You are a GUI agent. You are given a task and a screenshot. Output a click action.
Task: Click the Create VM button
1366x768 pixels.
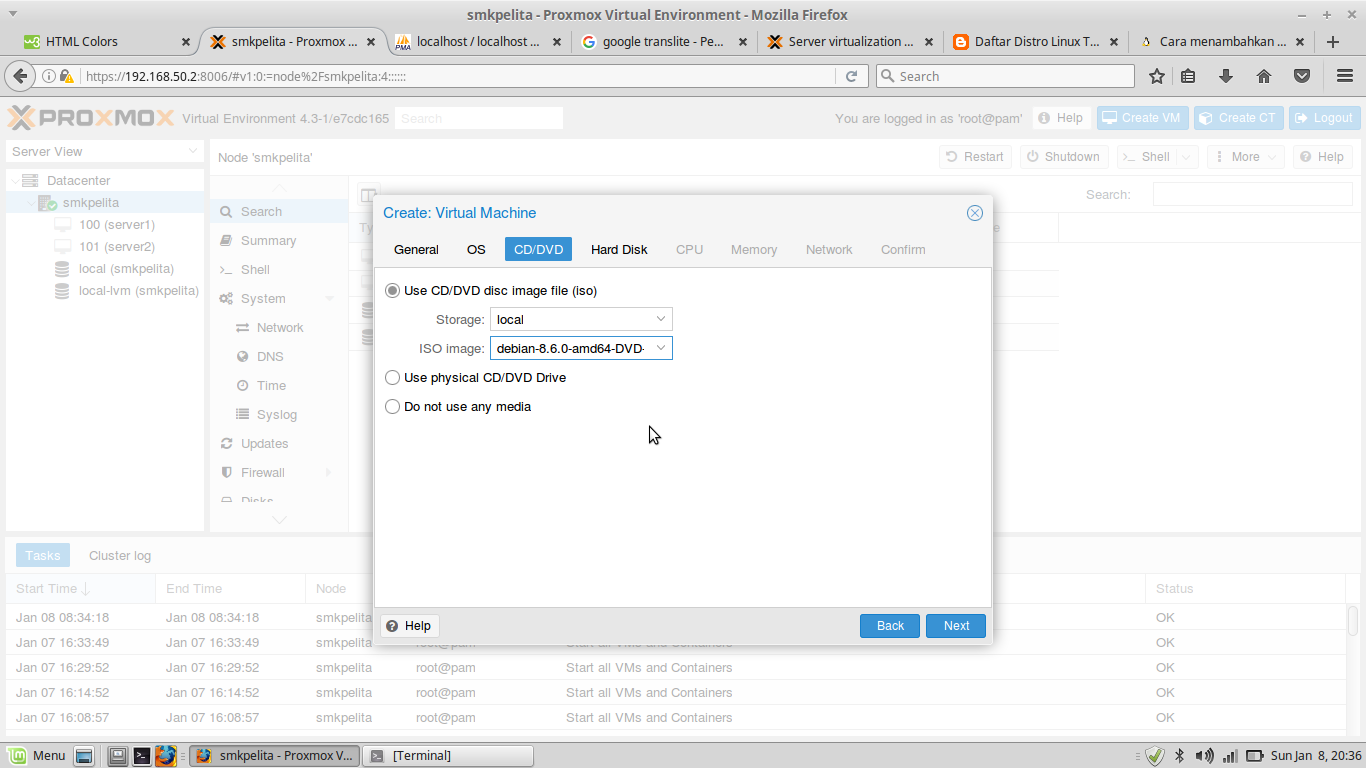pos(1141,118)
